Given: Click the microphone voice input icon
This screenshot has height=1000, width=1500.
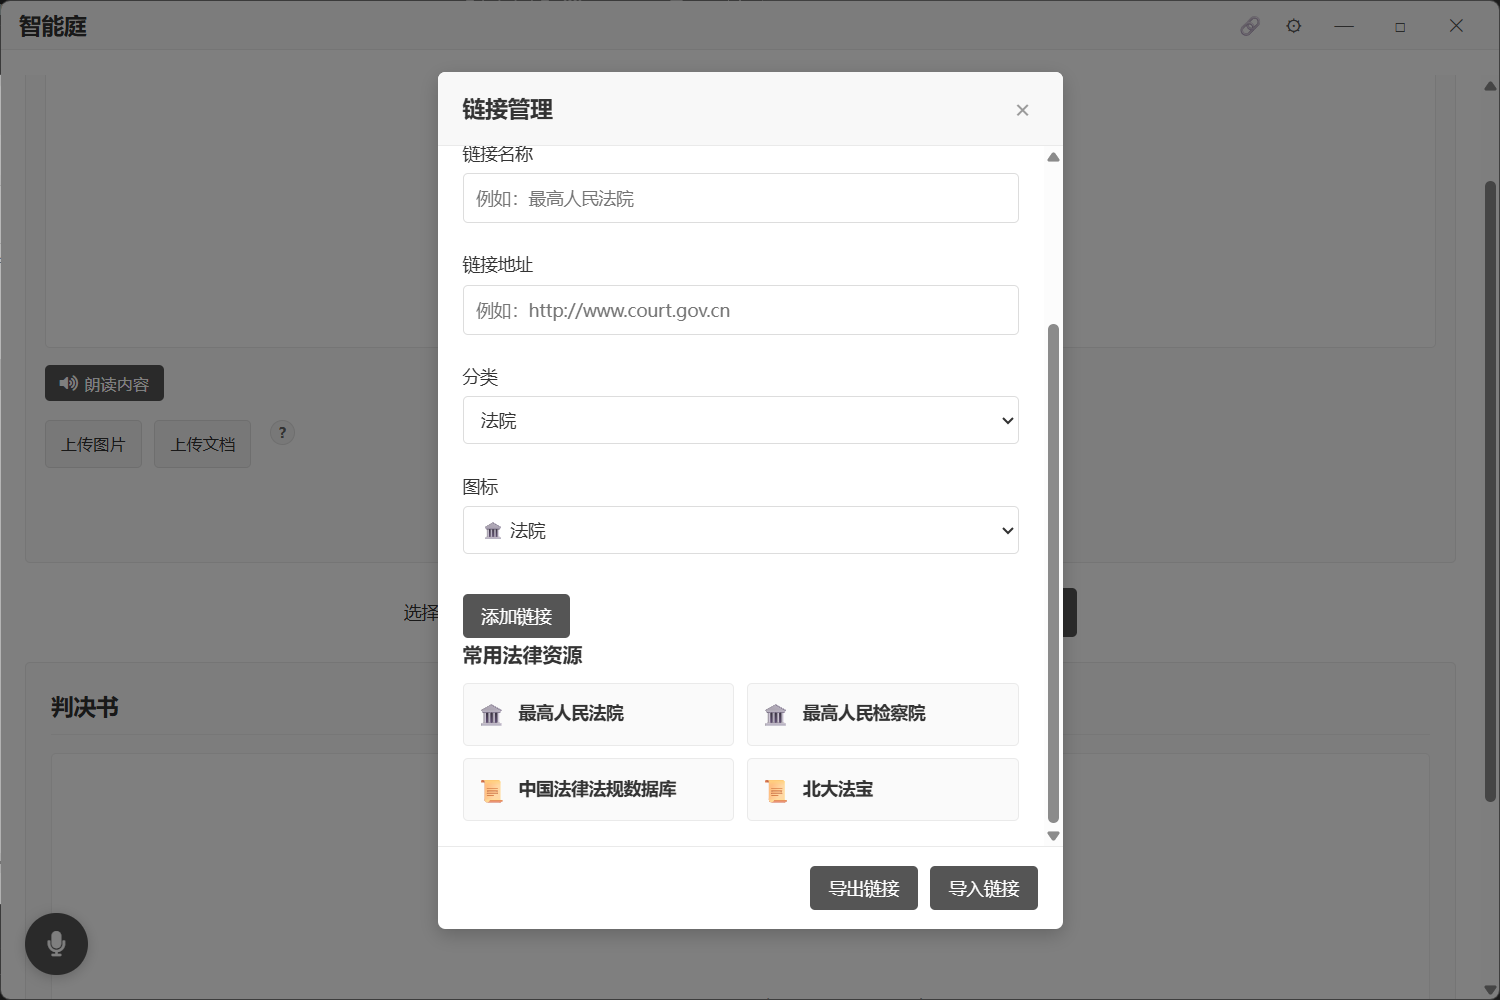Looking at the screenshot, I should [x=56, y=943].
